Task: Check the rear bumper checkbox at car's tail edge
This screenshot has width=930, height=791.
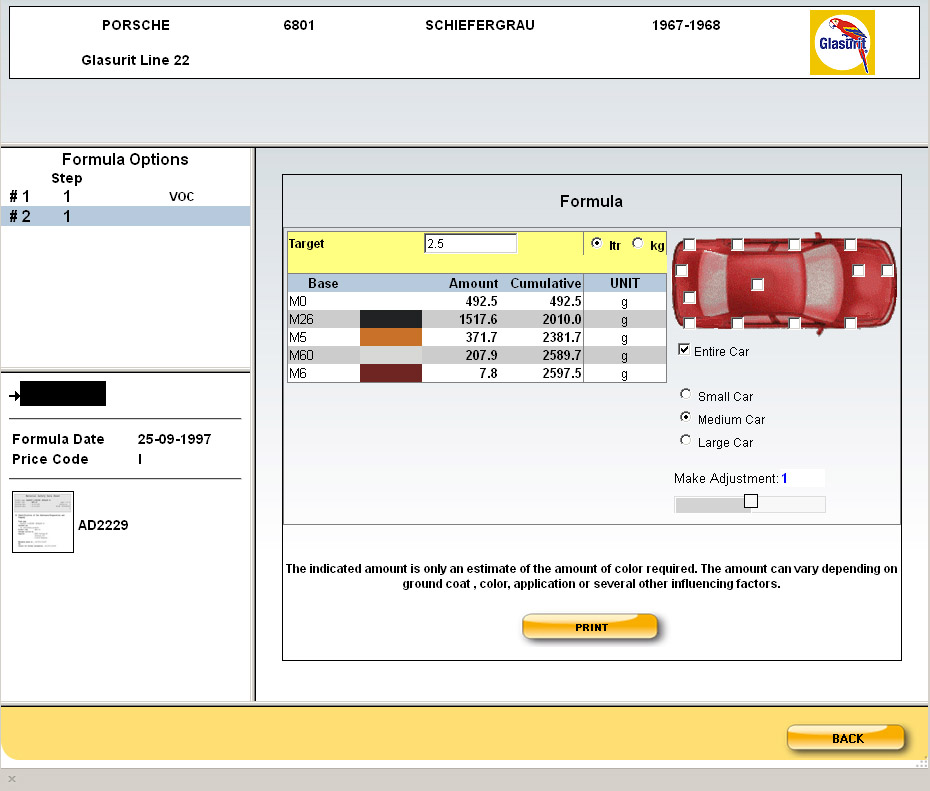Action: coord(682,270)
